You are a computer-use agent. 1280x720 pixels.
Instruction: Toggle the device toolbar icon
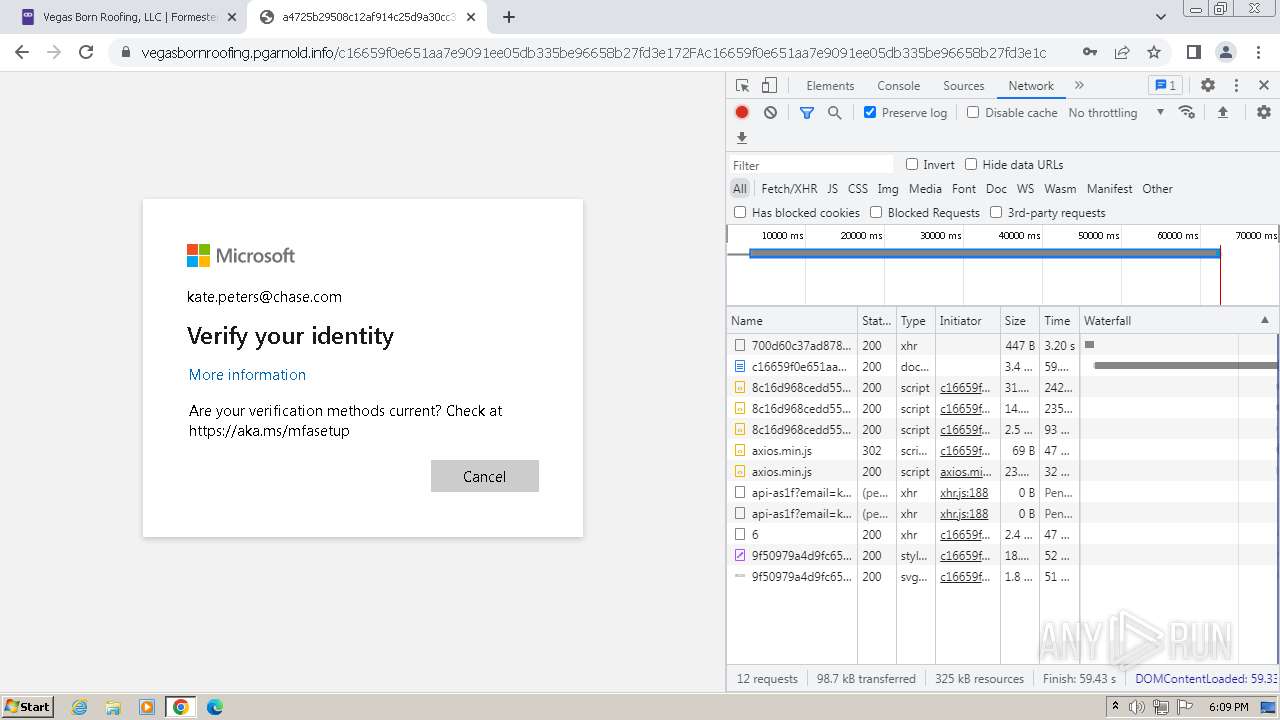(769, 86)
